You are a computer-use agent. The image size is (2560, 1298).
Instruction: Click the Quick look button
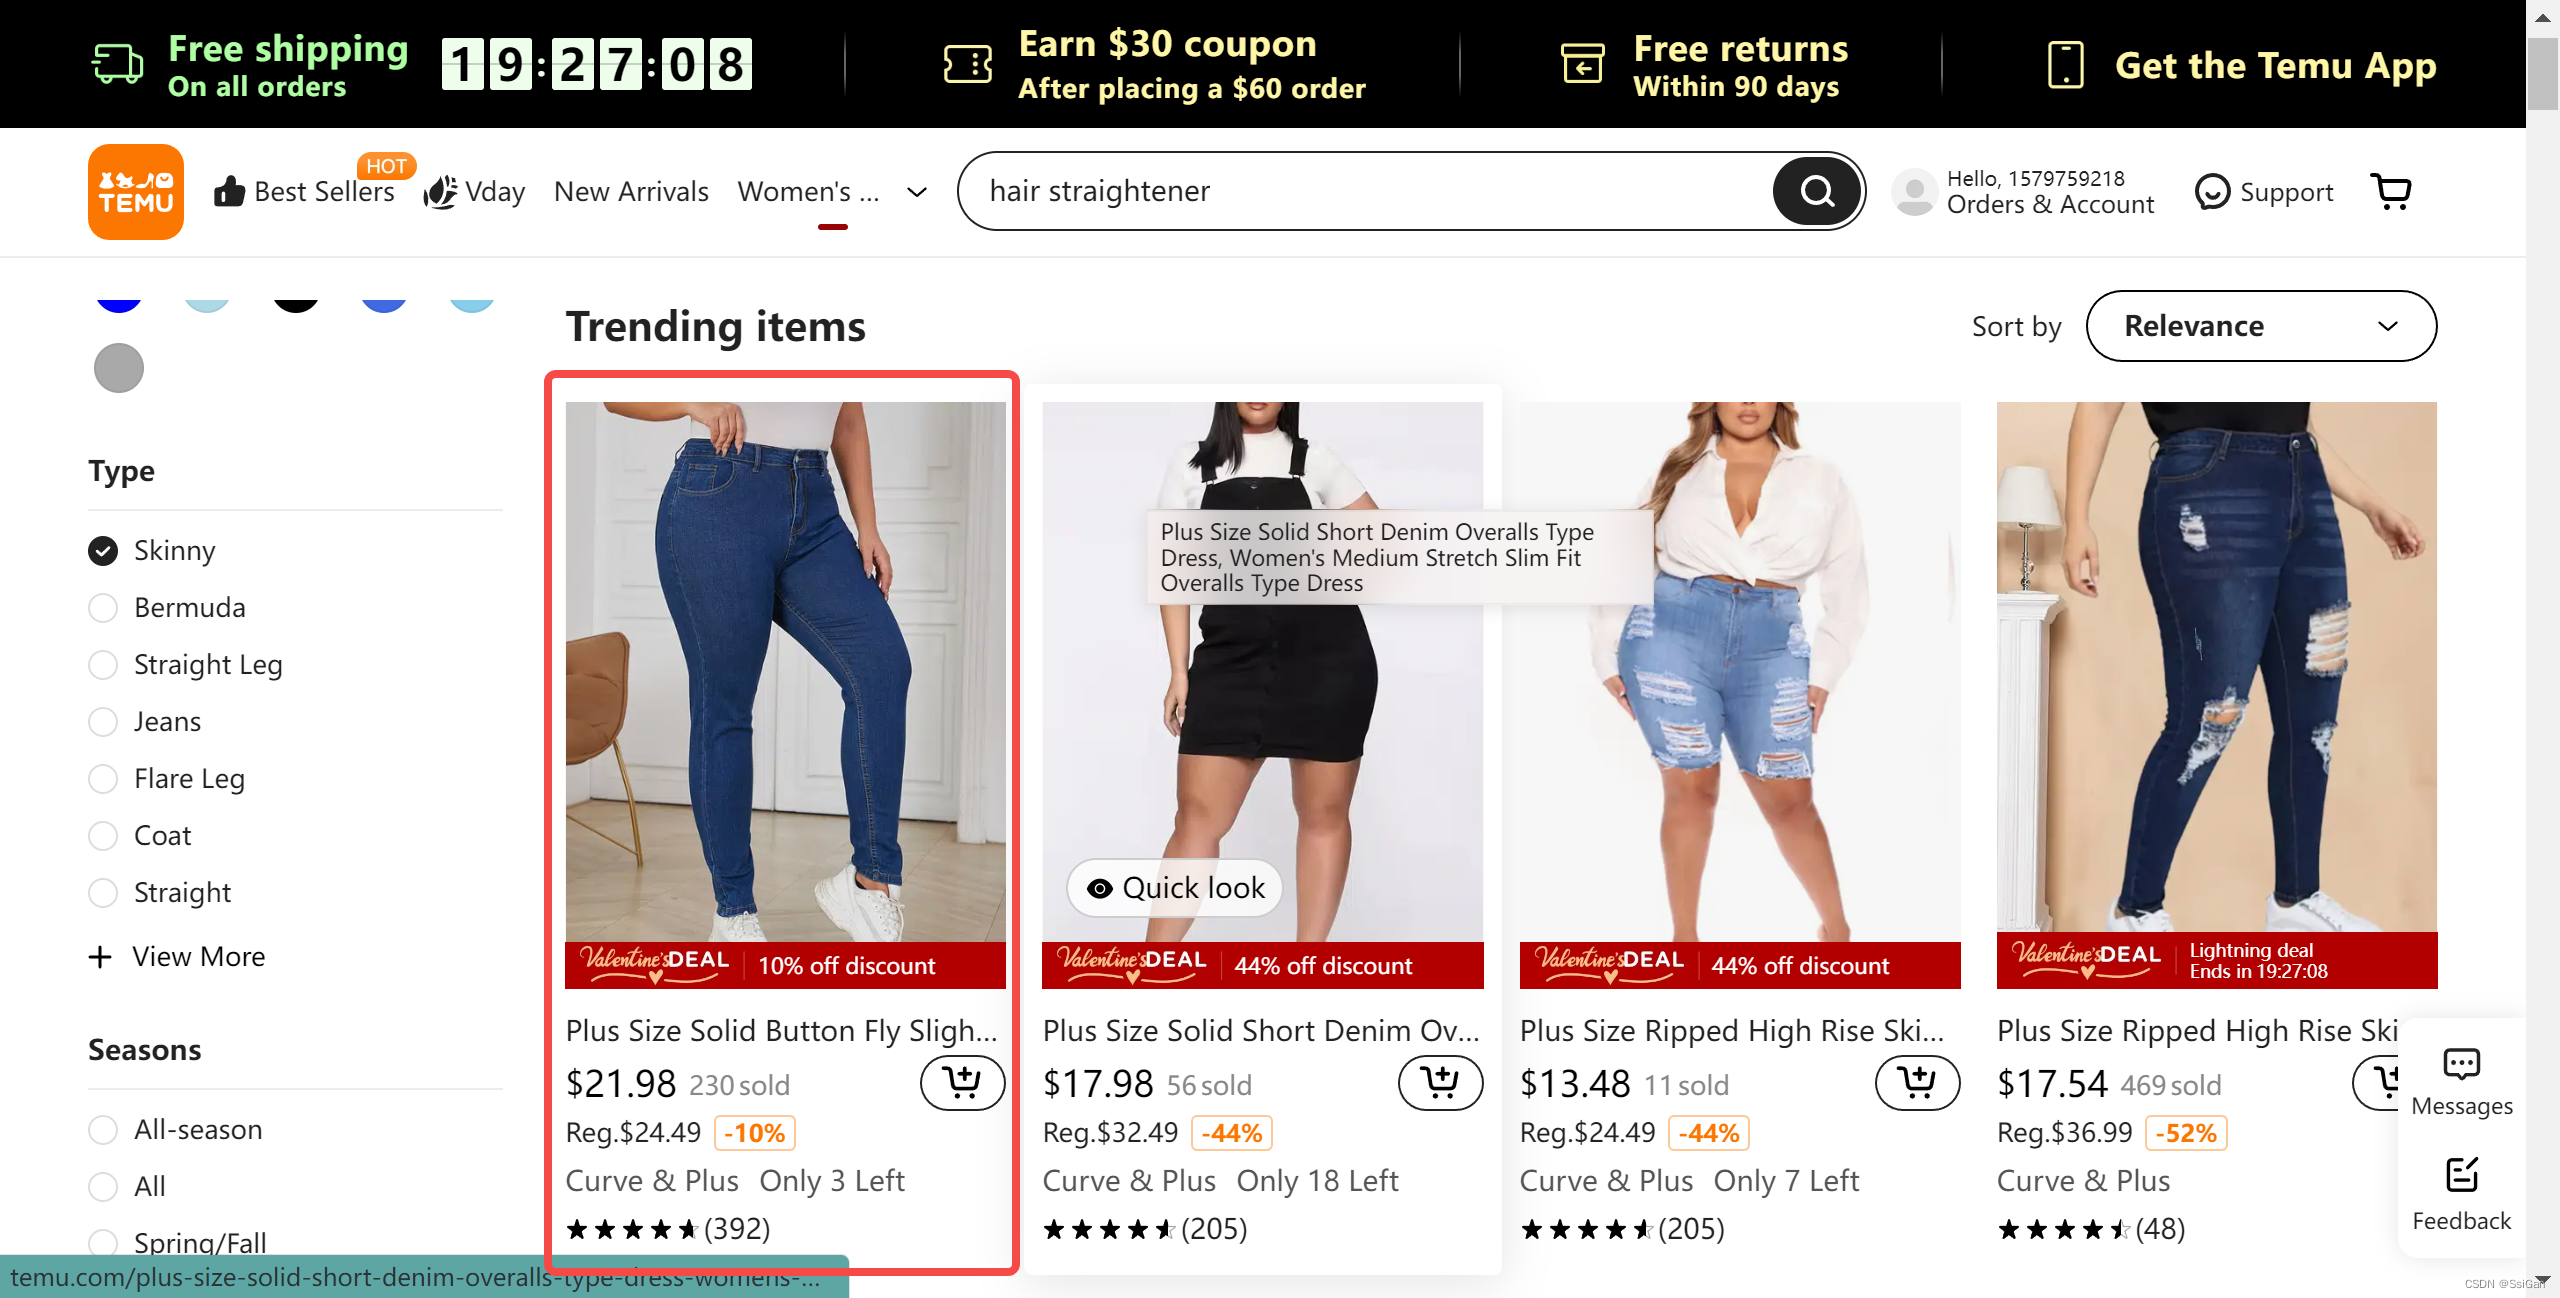1175,888
